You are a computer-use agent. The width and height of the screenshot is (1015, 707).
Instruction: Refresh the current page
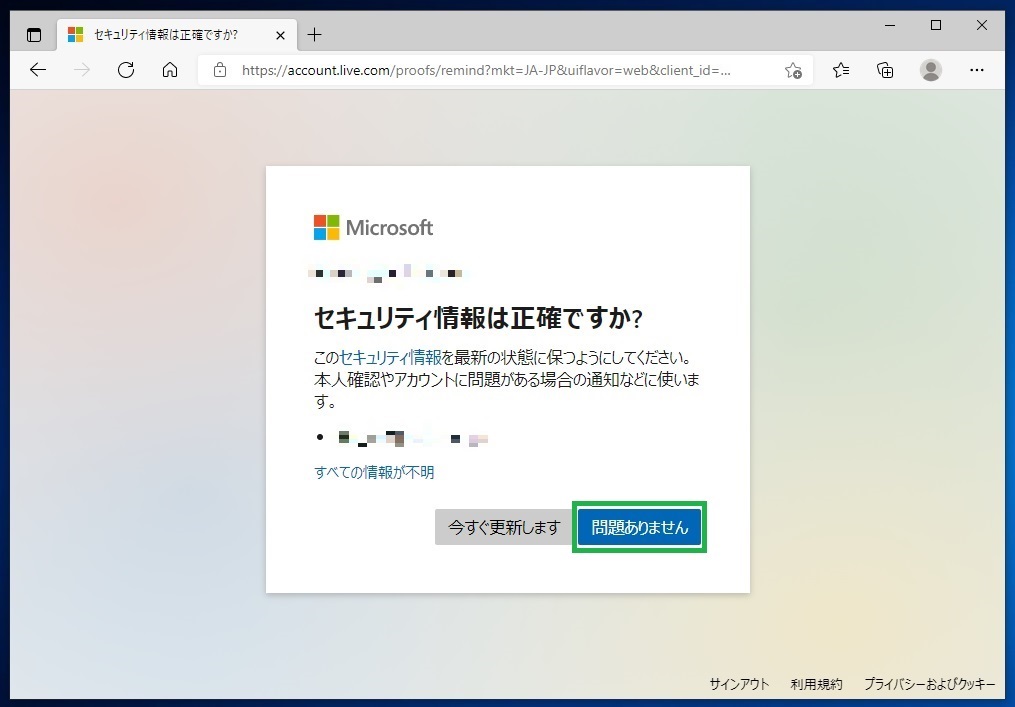pyautogui.click(x=126, y=70)
